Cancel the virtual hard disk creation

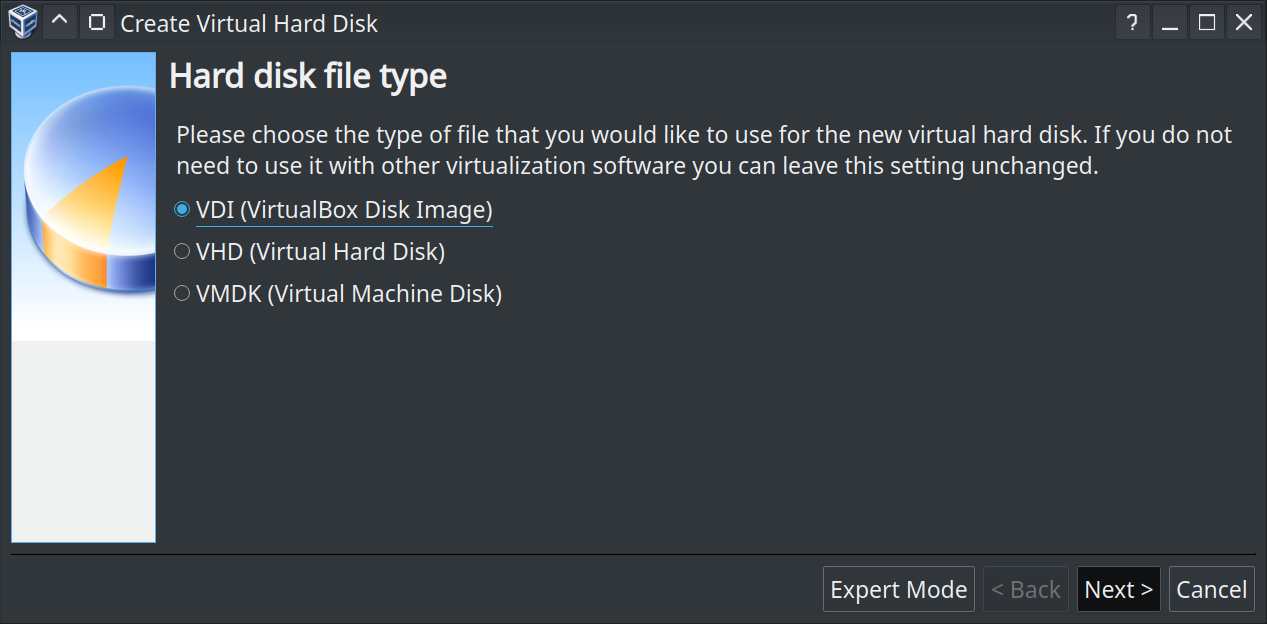(1211, 590)
